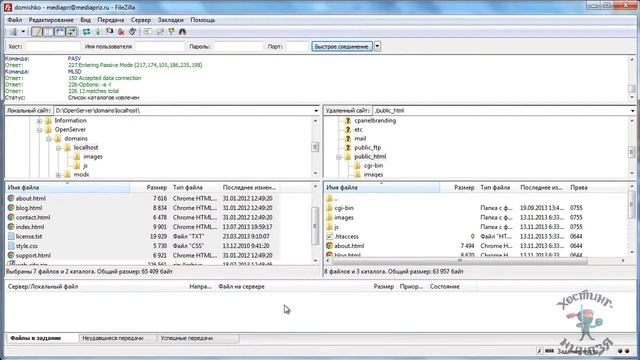Click the etc folder question-mark icon

348,130
